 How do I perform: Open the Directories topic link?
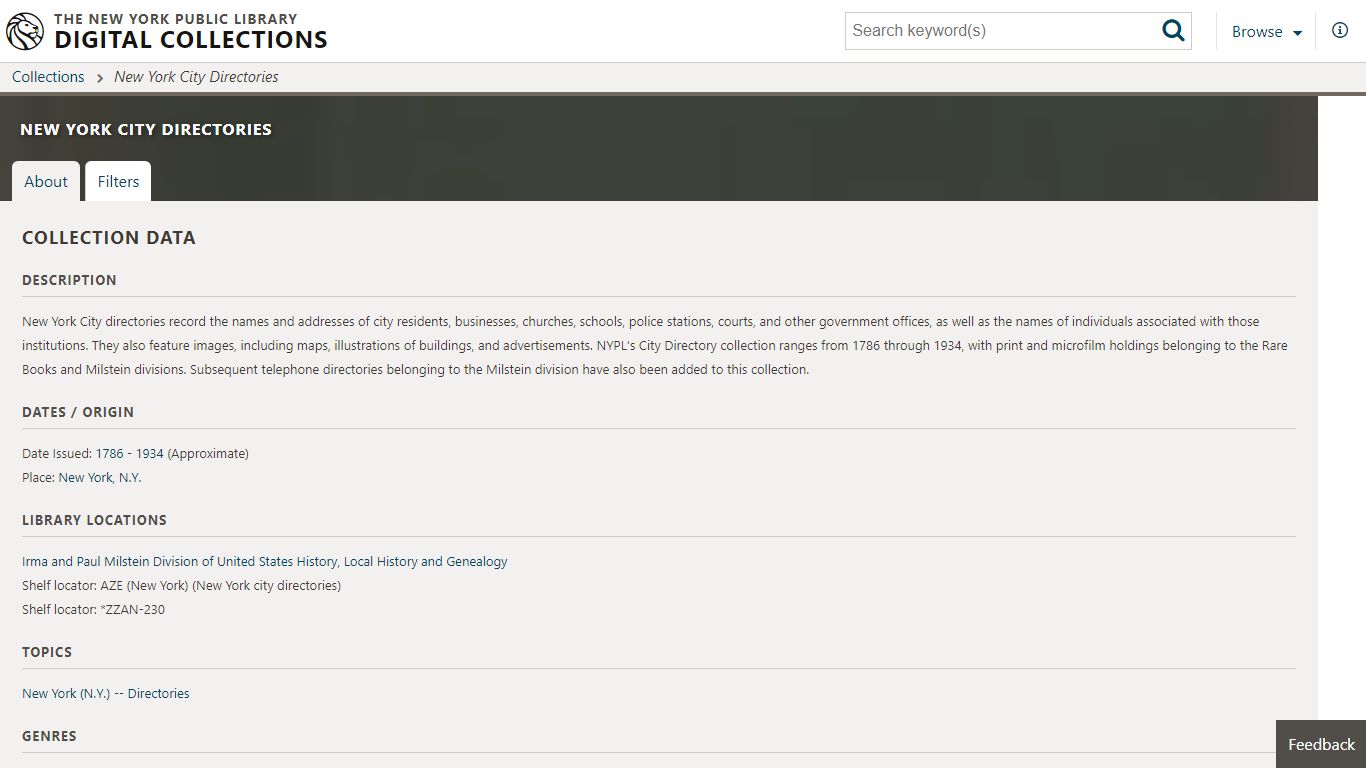[x=158, y=694]
